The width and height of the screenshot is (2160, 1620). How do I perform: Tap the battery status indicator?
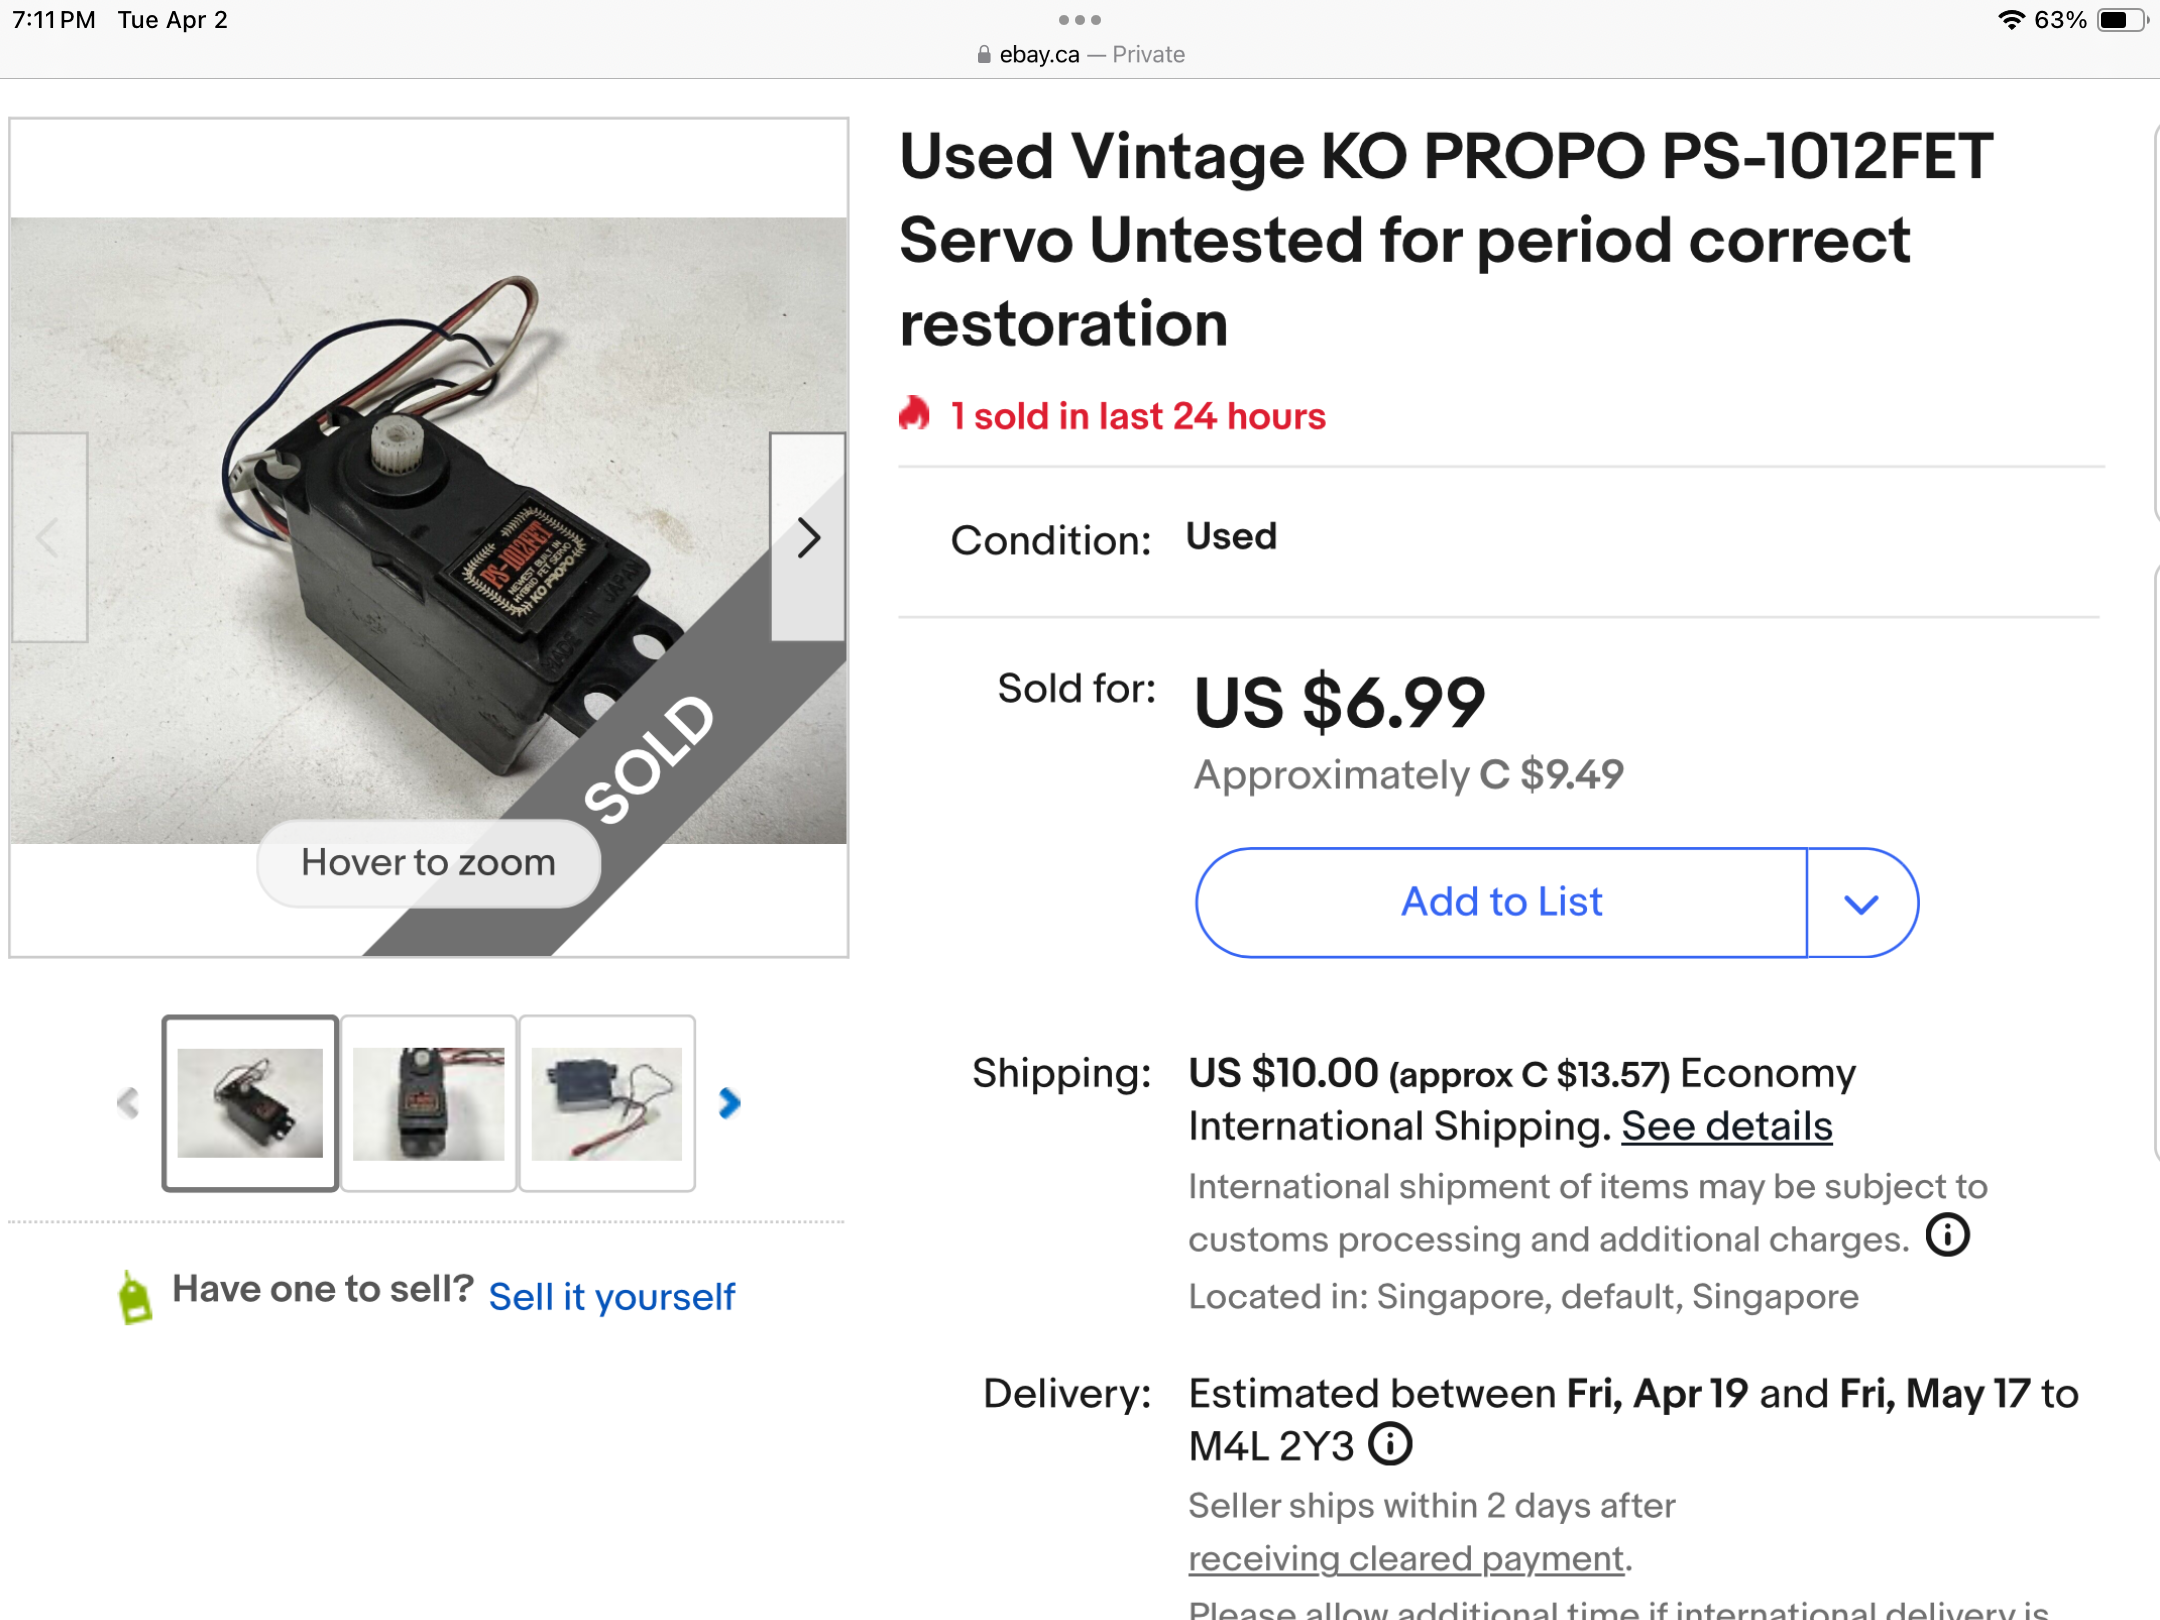2122,20
